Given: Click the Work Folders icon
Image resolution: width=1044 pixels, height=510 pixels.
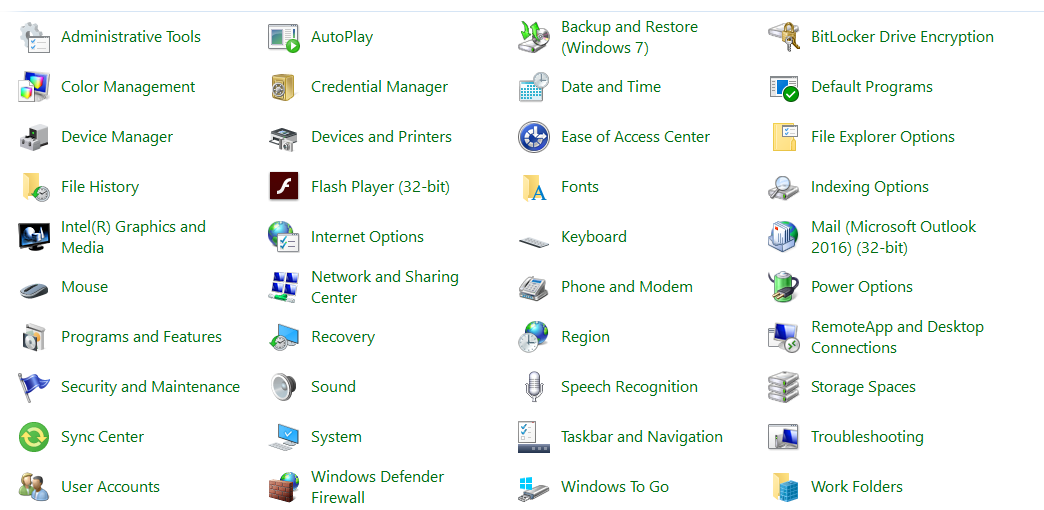Looking at the screenshot, I should pyautogui.click(x=784, y=487).
